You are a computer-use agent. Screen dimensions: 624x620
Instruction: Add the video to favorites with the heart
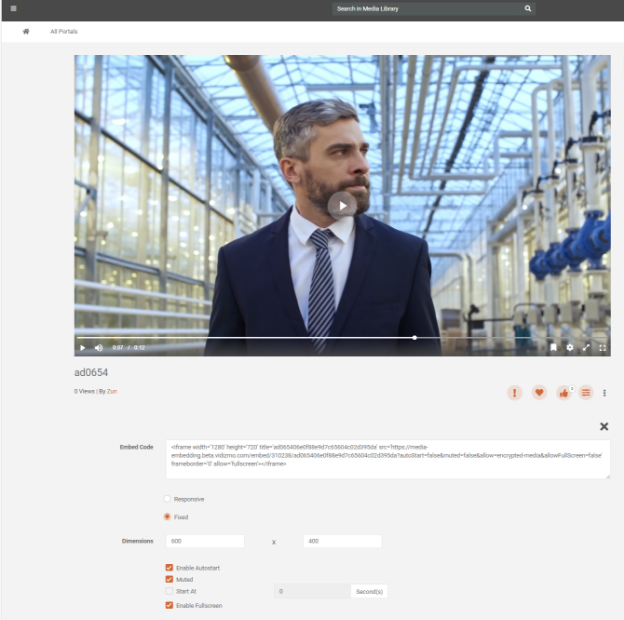[539, 392]
